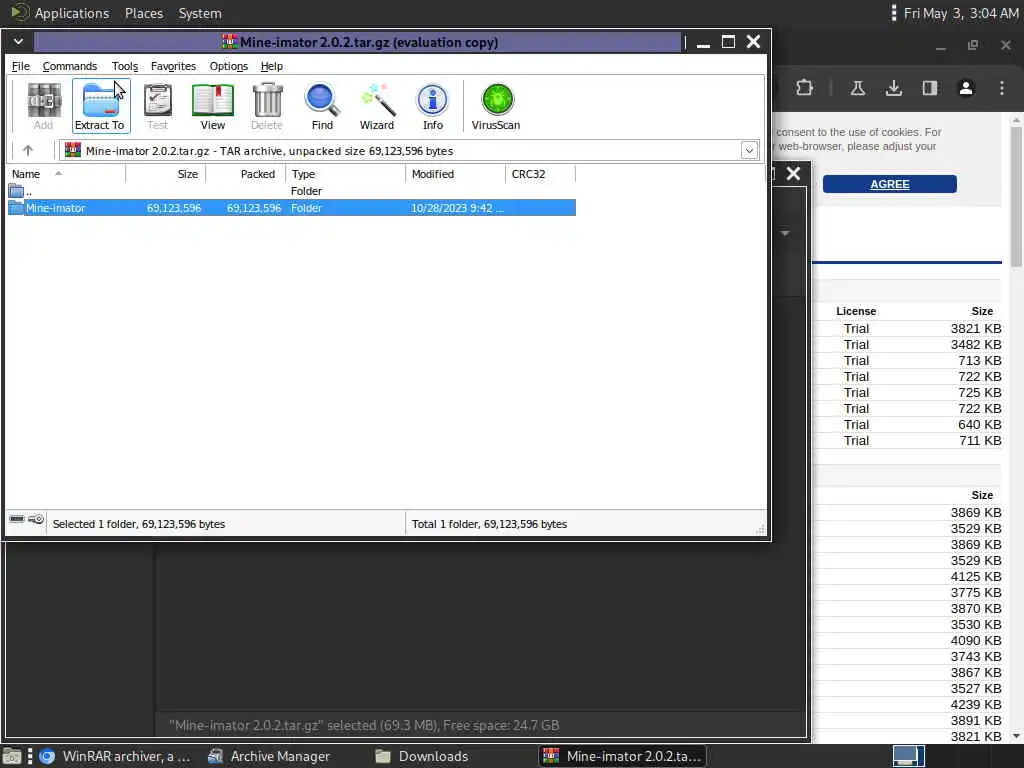Sort by Packed column header

pos(246,174)
